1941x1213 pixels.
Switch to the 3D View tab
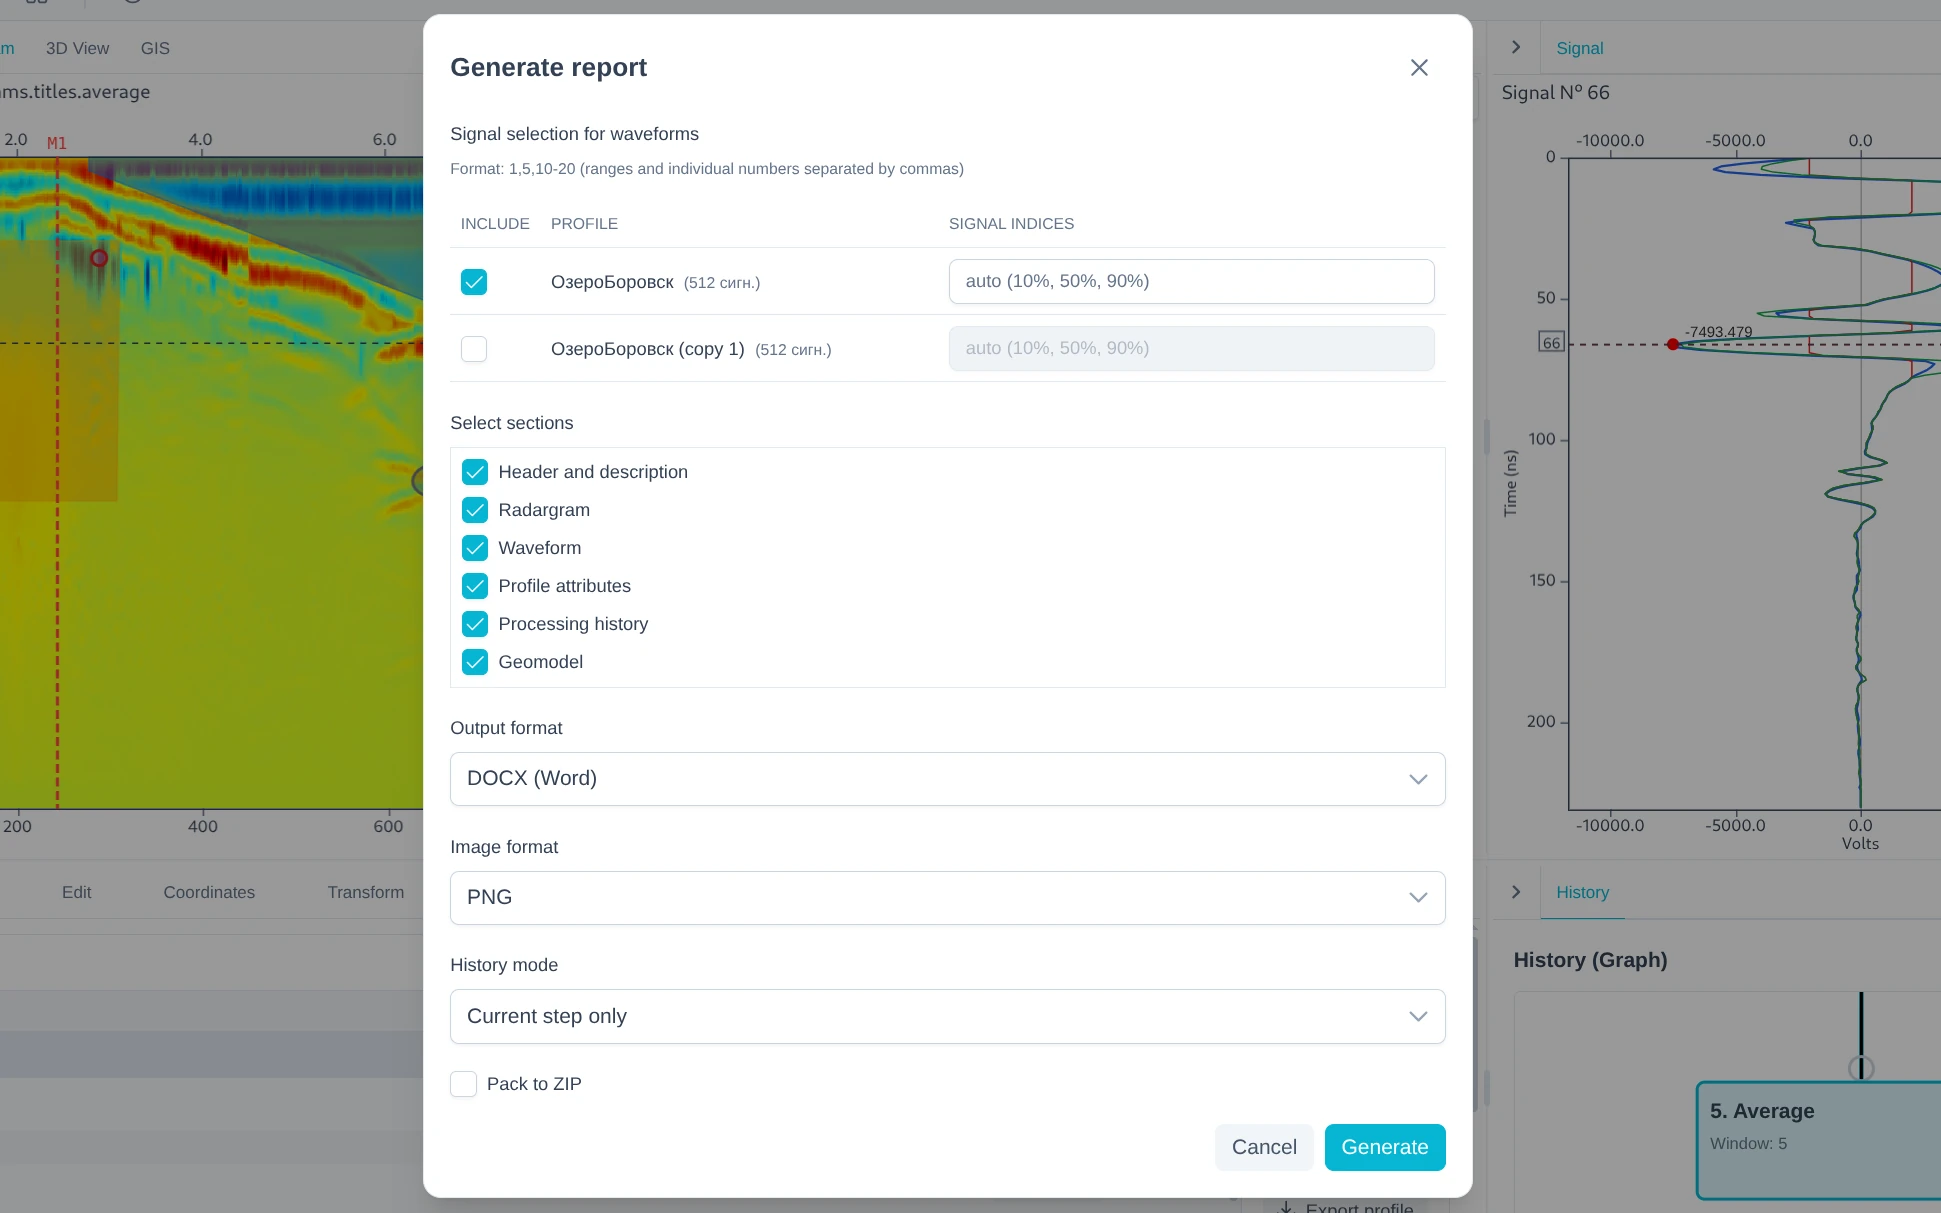[77, 47]
